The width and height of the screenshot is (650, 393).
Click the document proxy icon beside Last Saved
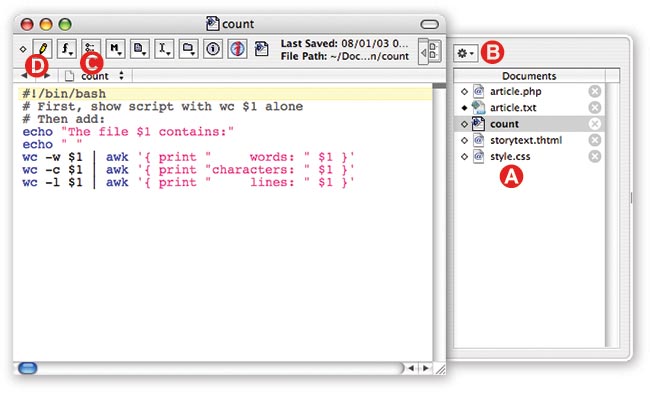262,49
